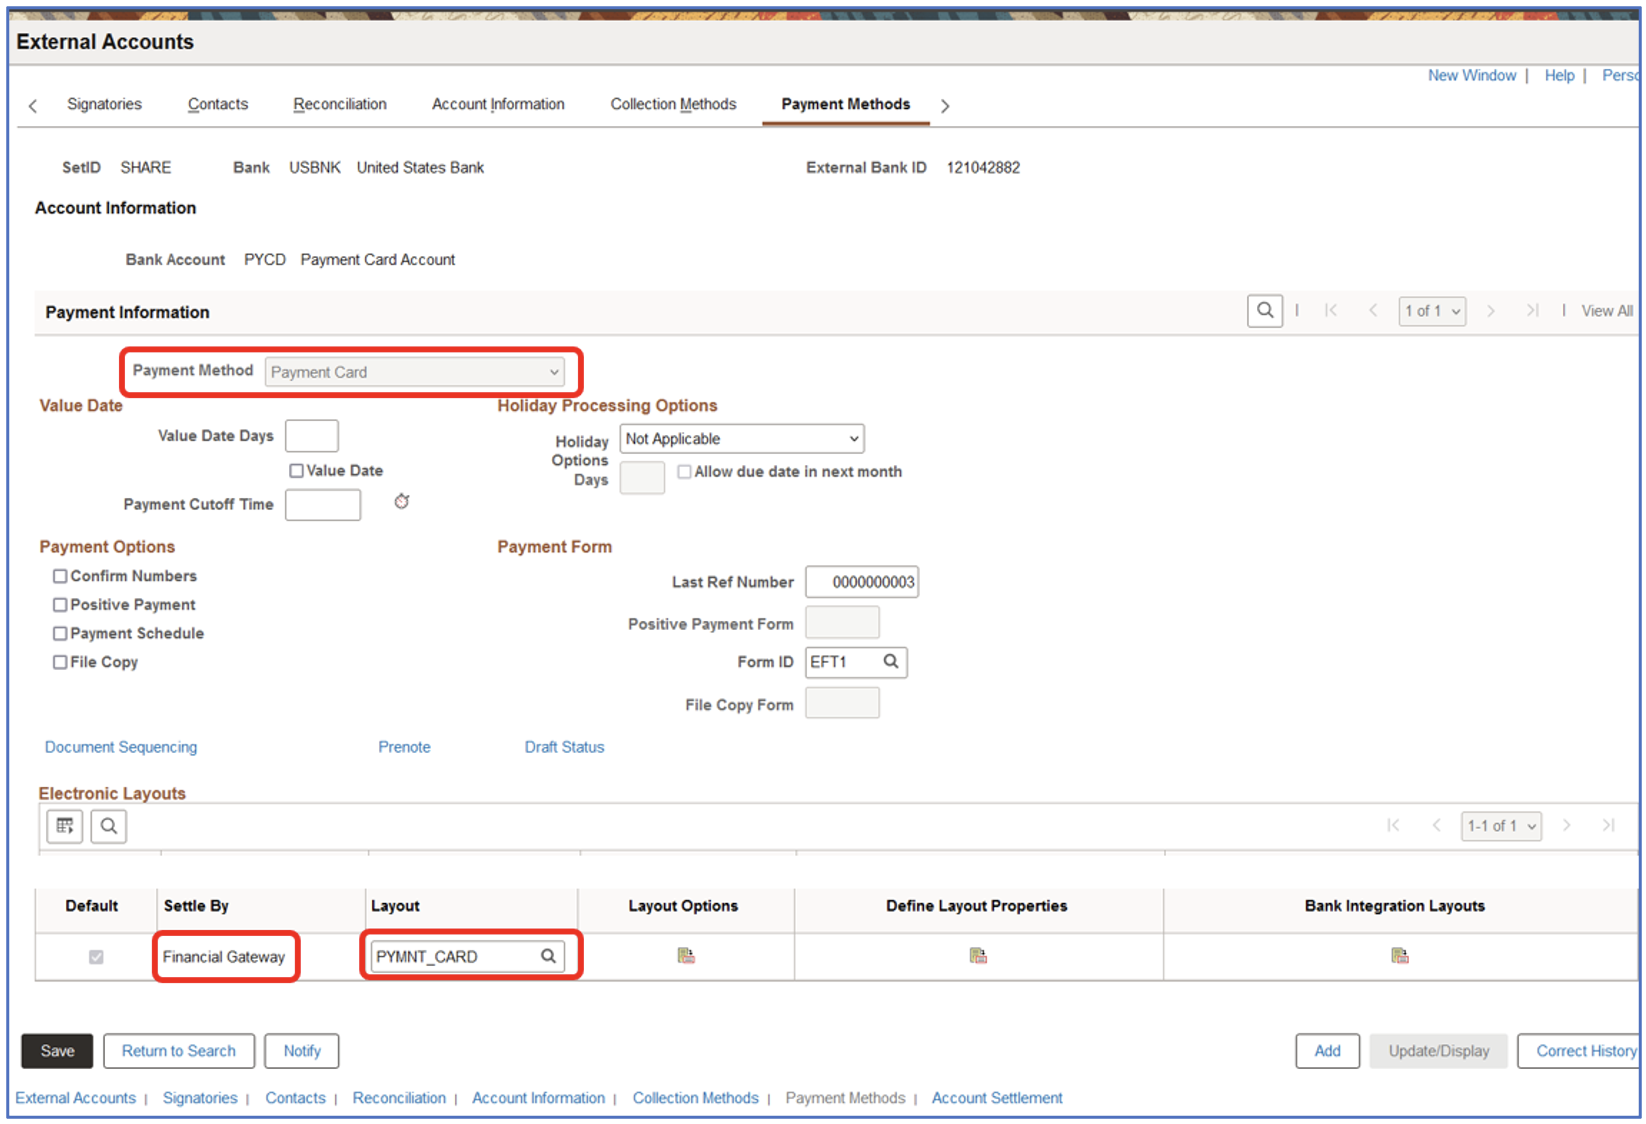Open the Define Layout Properties icon
Viewport: 1646px width, 1124px height.
978,956
